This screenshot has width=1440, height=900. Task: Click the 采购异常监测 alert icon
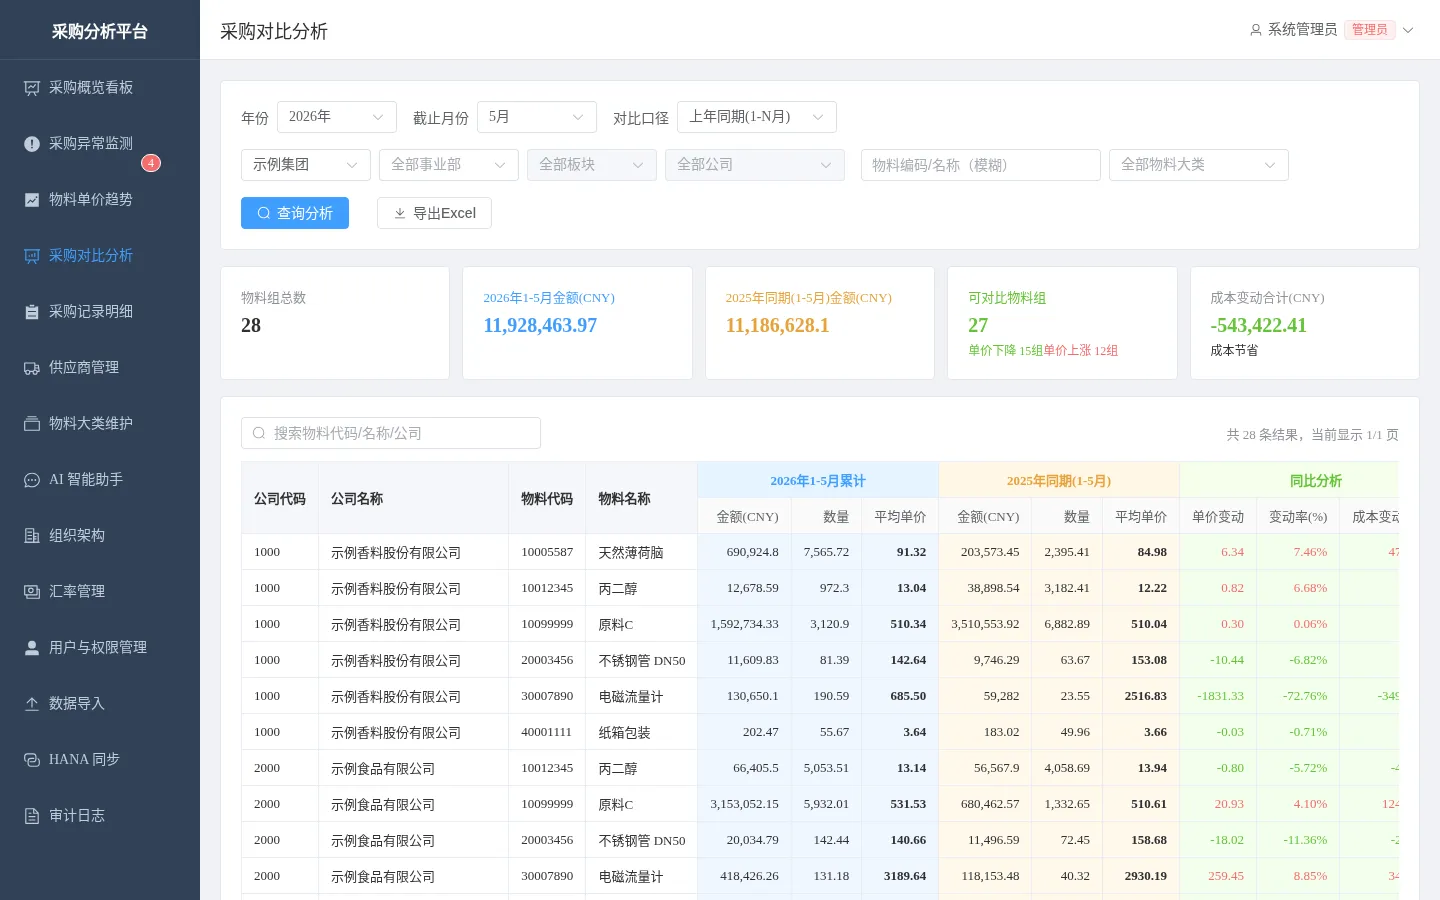point(32,144)
